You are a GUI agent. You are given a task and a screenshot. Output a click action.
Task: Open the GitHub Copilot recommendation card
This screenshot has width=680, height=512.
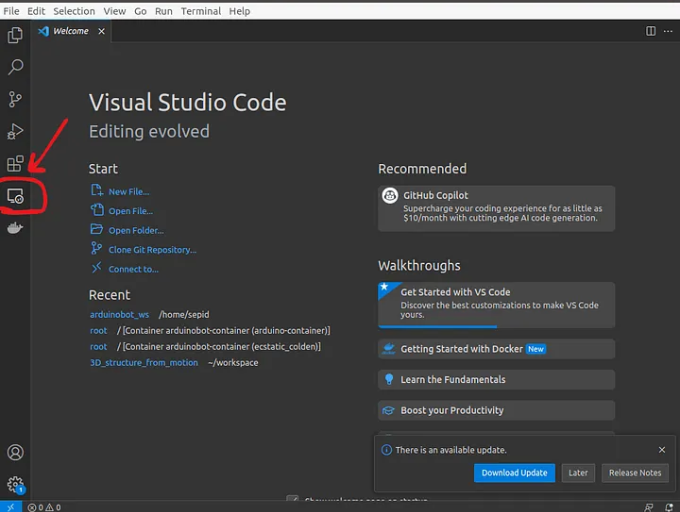pyautogui.click(x=496, y=208)
